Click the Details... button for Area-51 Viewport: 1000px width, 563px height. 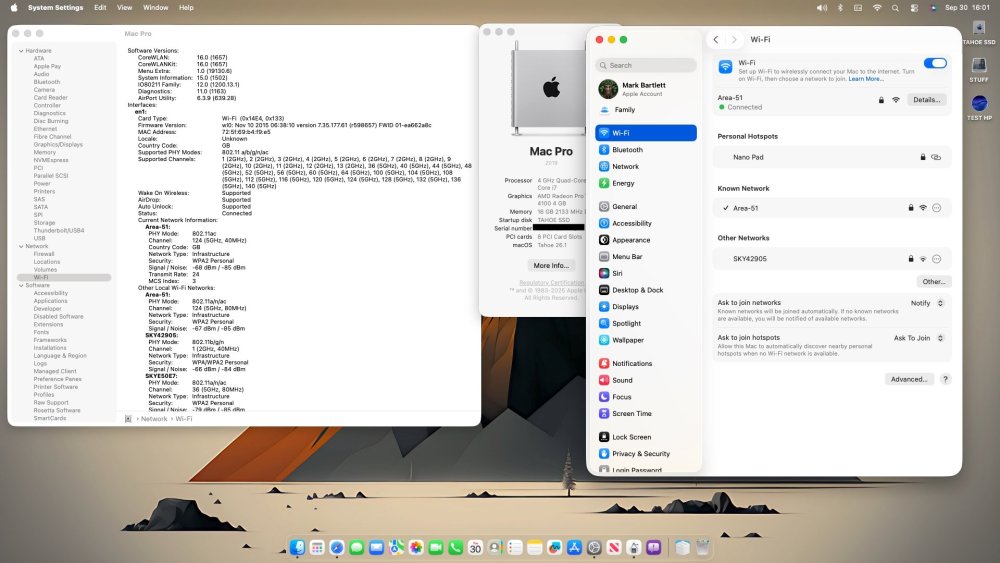(x=926, y=99)
